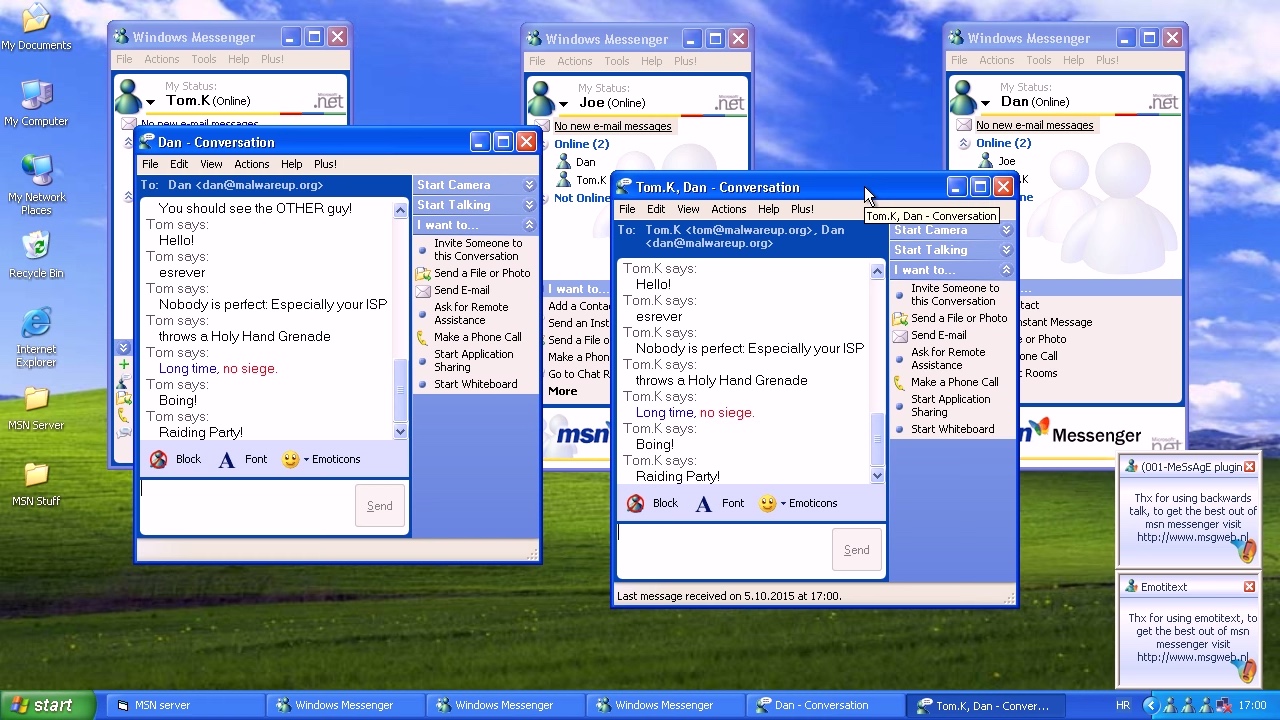Select Send a File or Photo in the sidebar
Image resolution: width=1280 pixels, height=720 pixels.
(959, 318)
